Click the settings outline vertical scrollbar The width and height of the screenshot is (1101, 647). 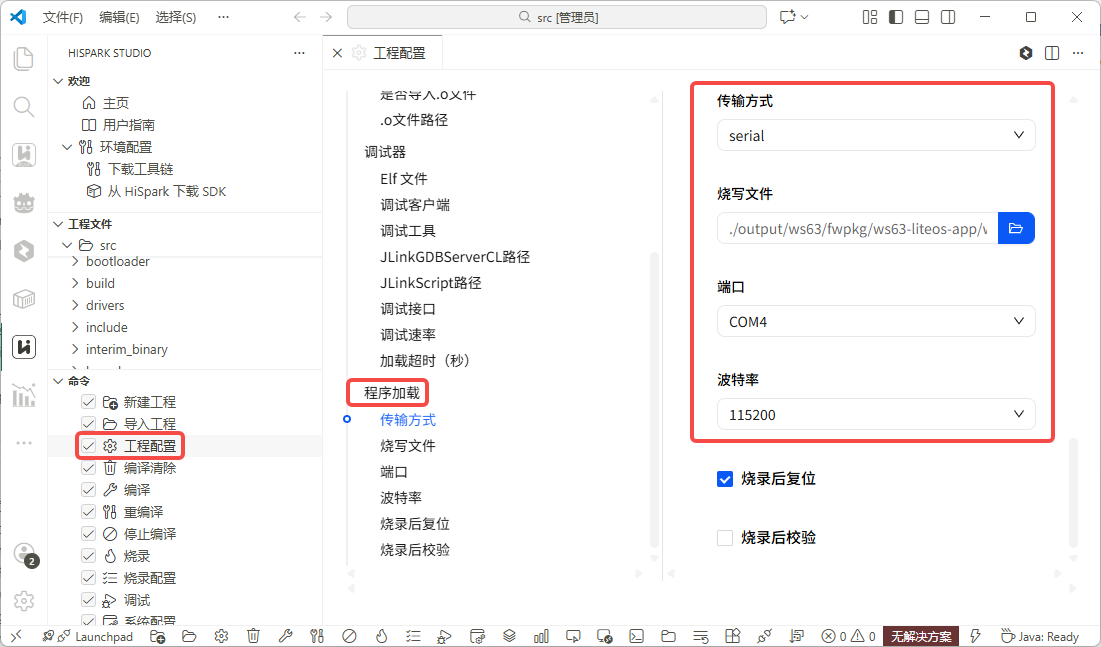[x=654, y=399]
